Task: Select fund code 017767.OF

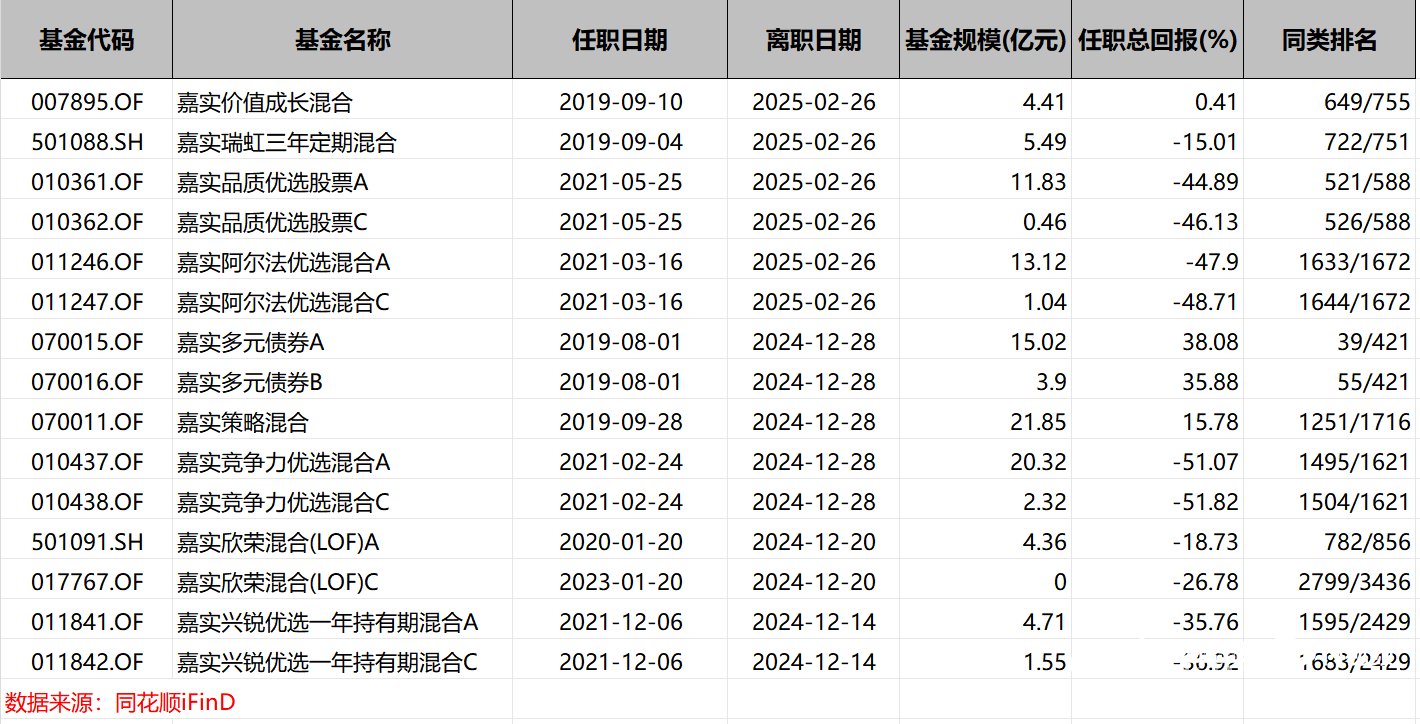Action: (x=87, y=582)
